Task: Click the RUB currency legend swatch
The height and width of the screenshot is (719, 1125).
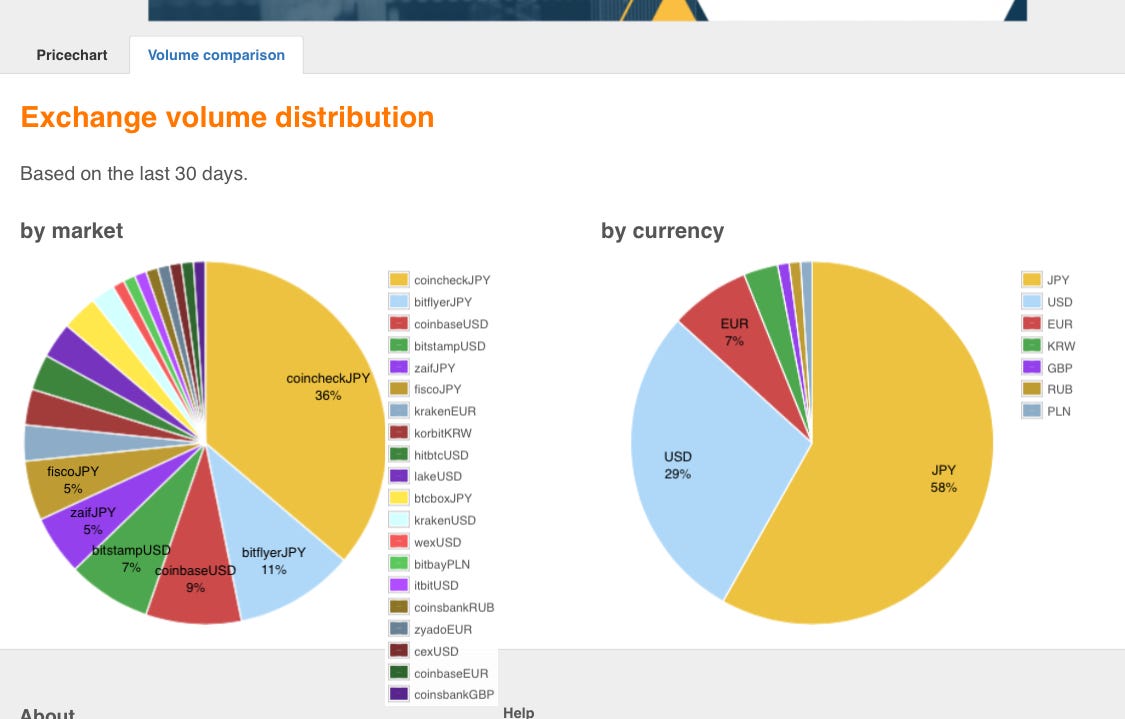Action: point(1032,388)
